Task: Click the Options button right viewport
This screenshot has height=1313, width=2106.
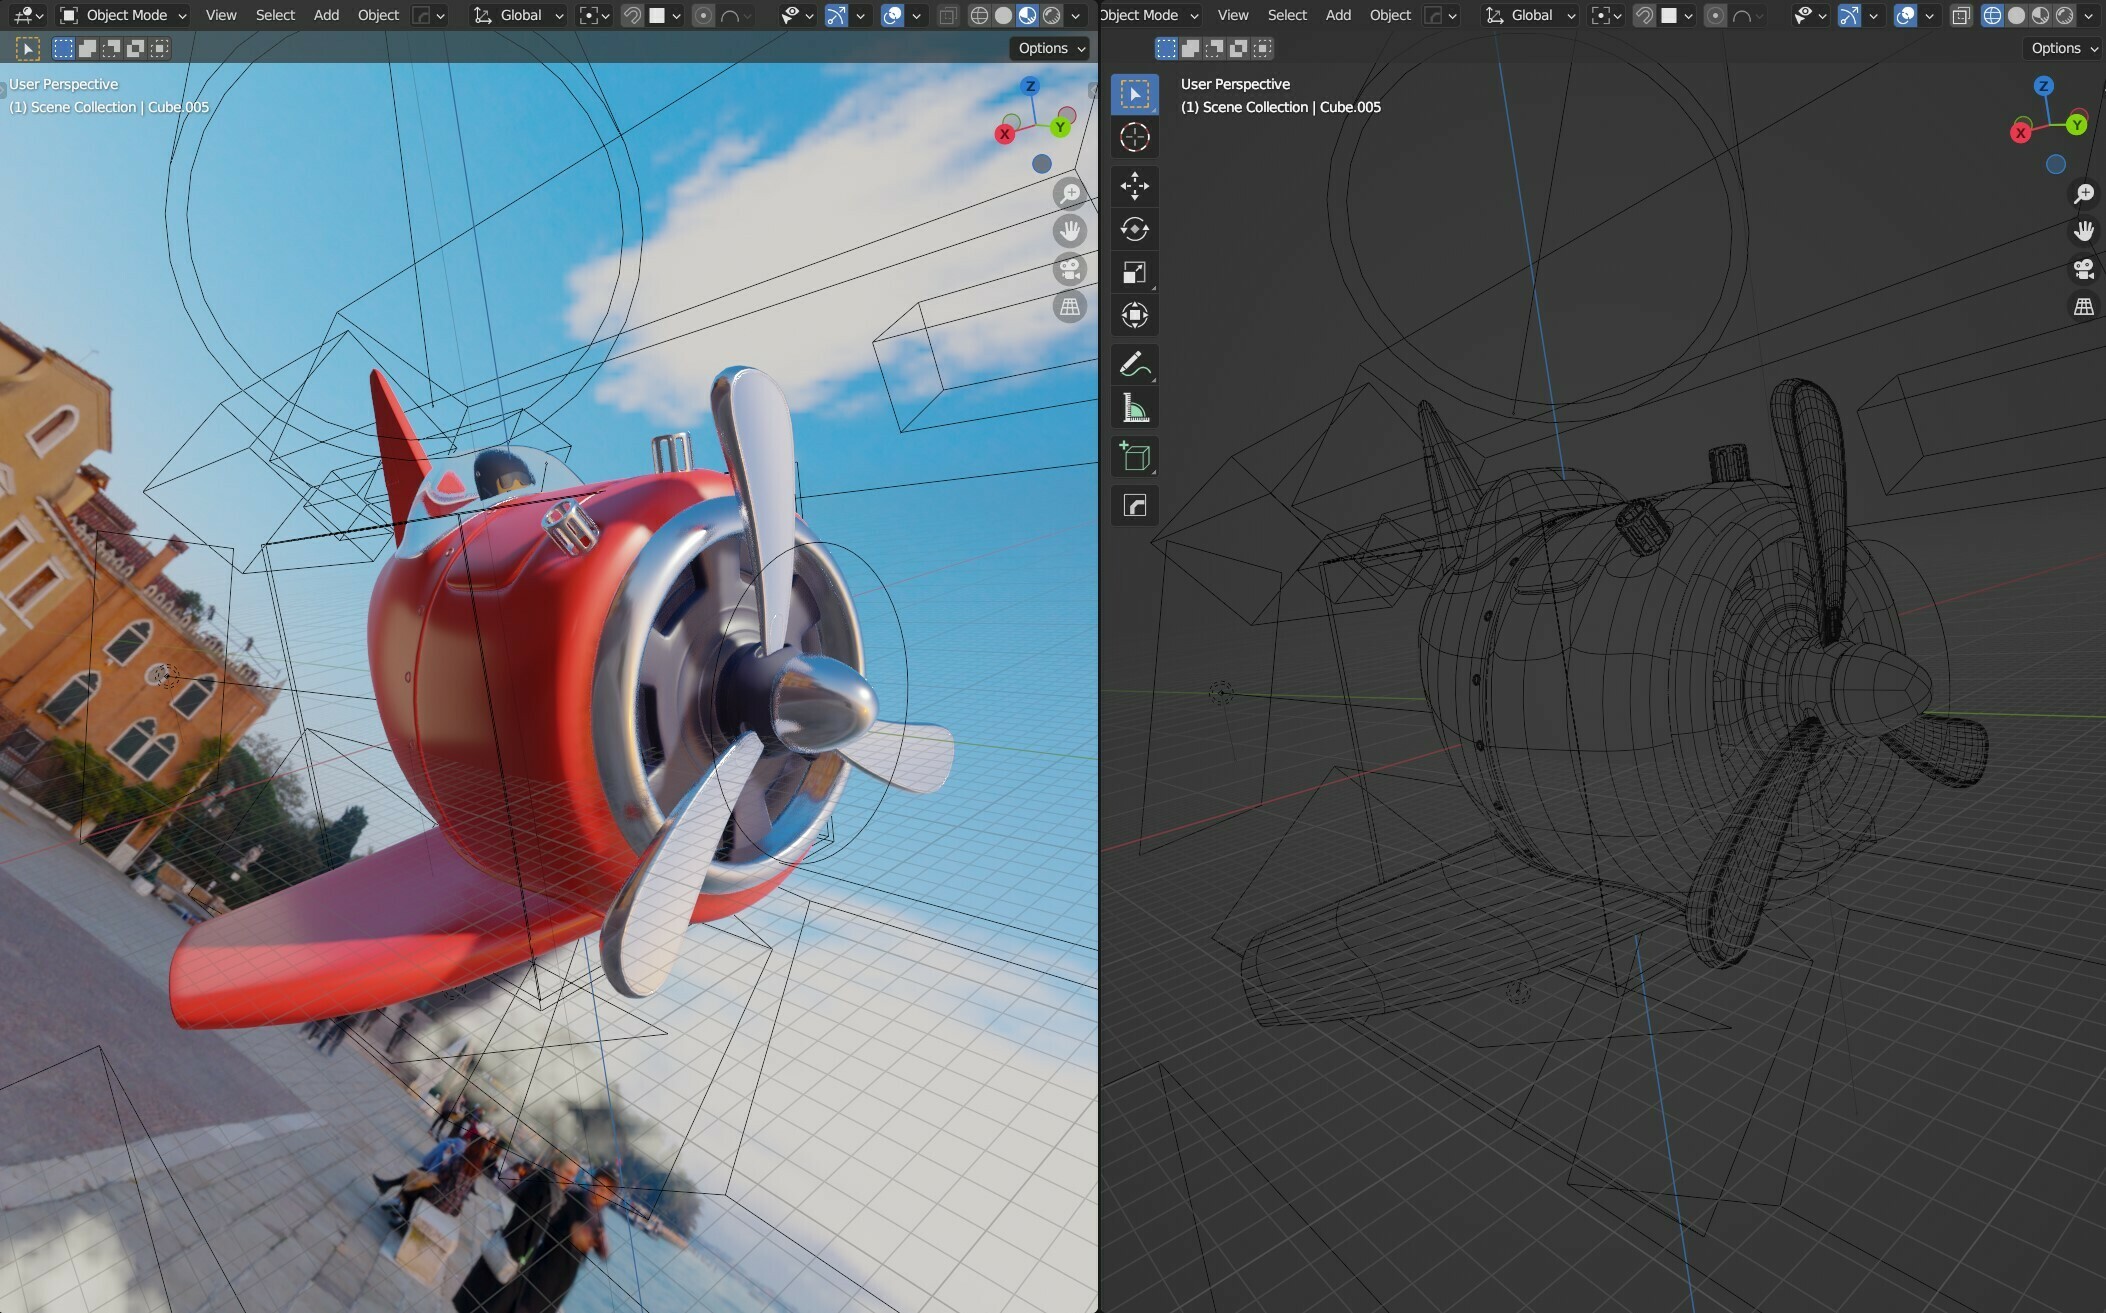Action: click(2061, 47)
